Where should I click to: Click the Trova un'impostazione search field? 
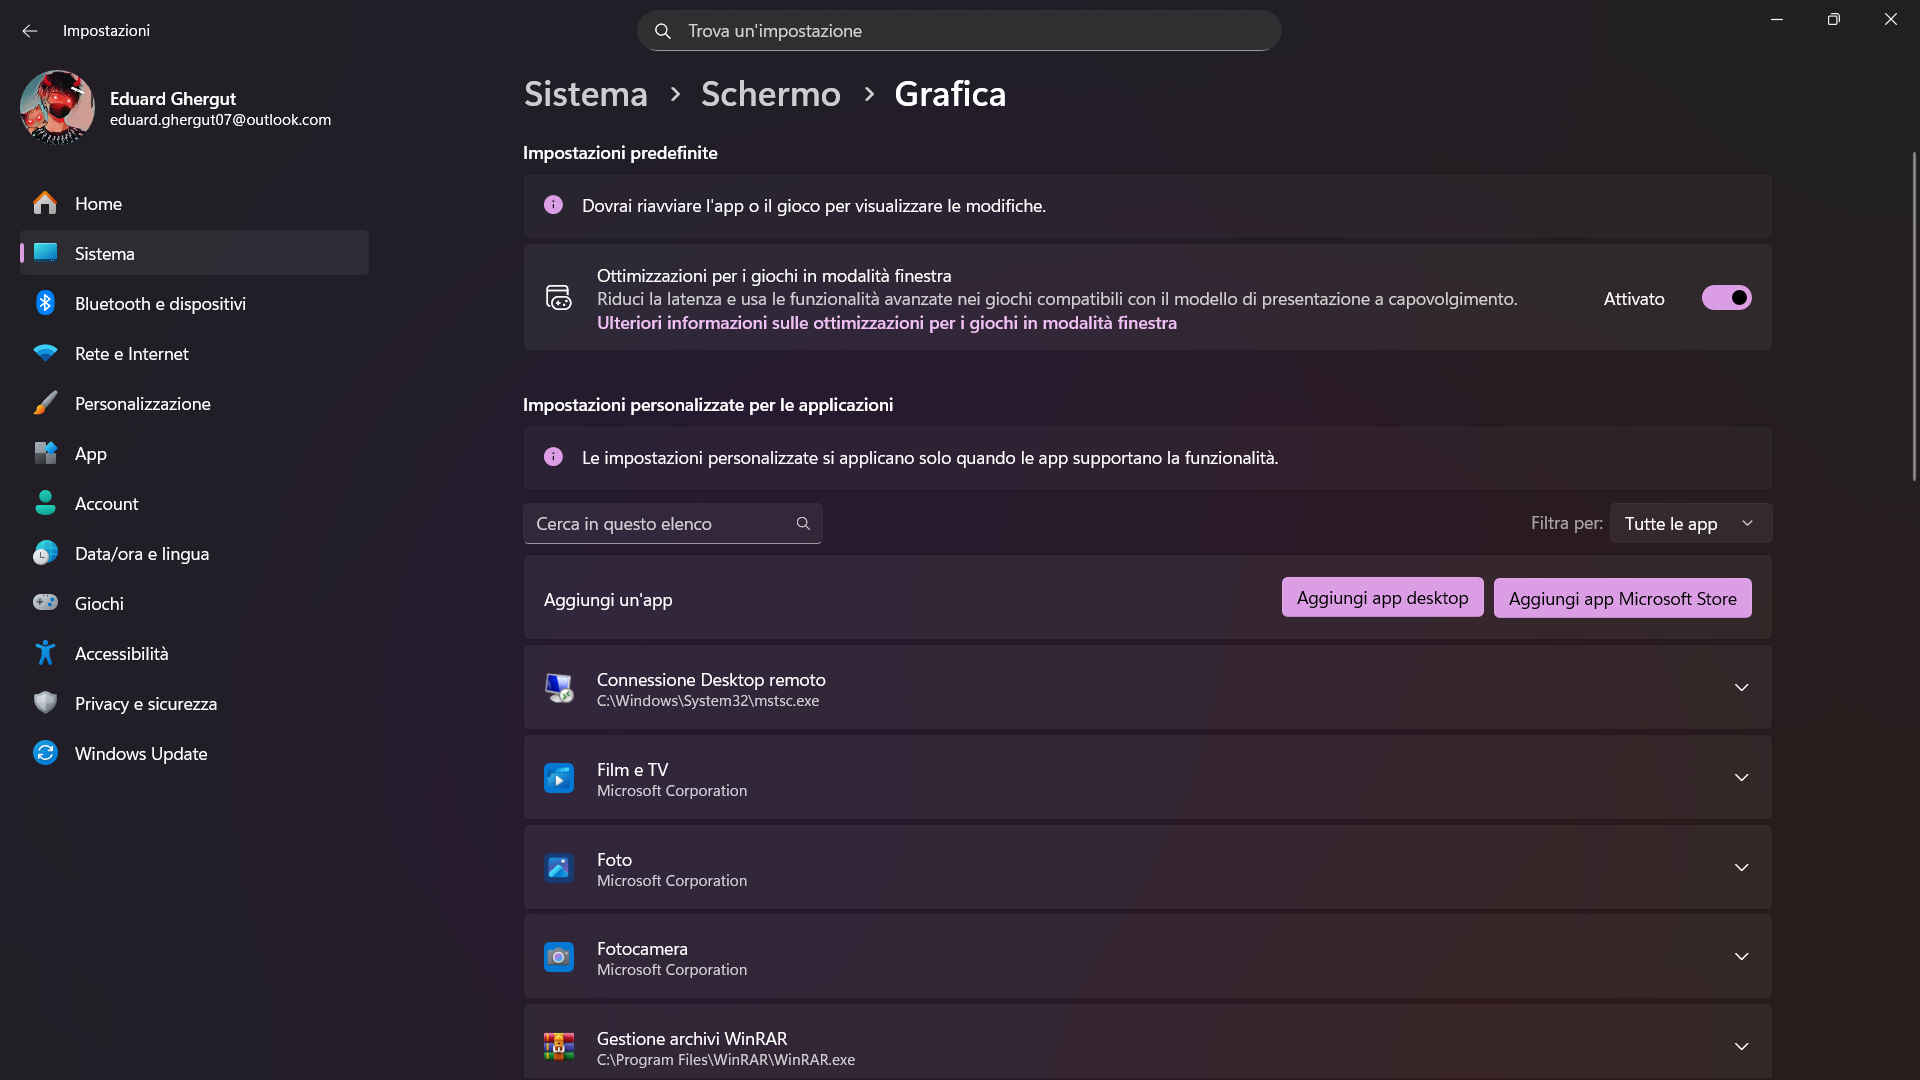pos(959,31)
